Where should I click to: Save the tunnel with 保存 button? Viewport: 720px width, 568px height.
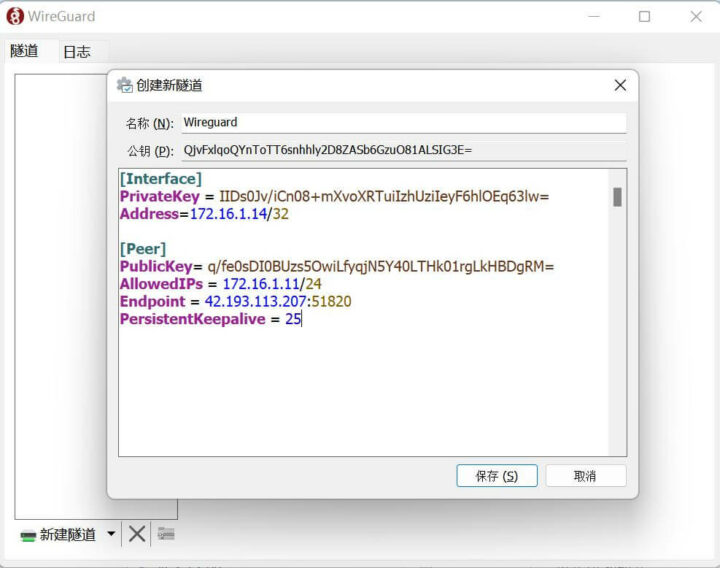tap(496, 476)
